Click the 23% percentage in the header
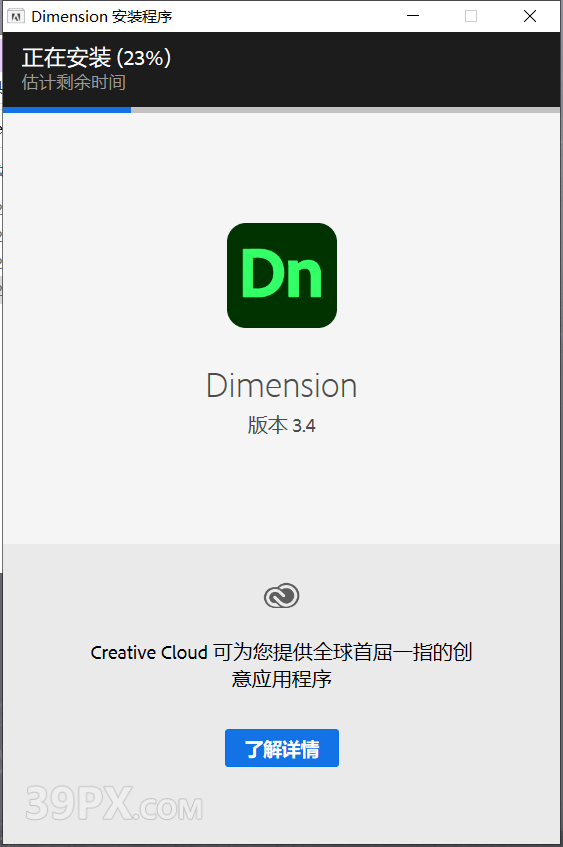563x847 pixels. pyautogui.click(x=144, y=58)
